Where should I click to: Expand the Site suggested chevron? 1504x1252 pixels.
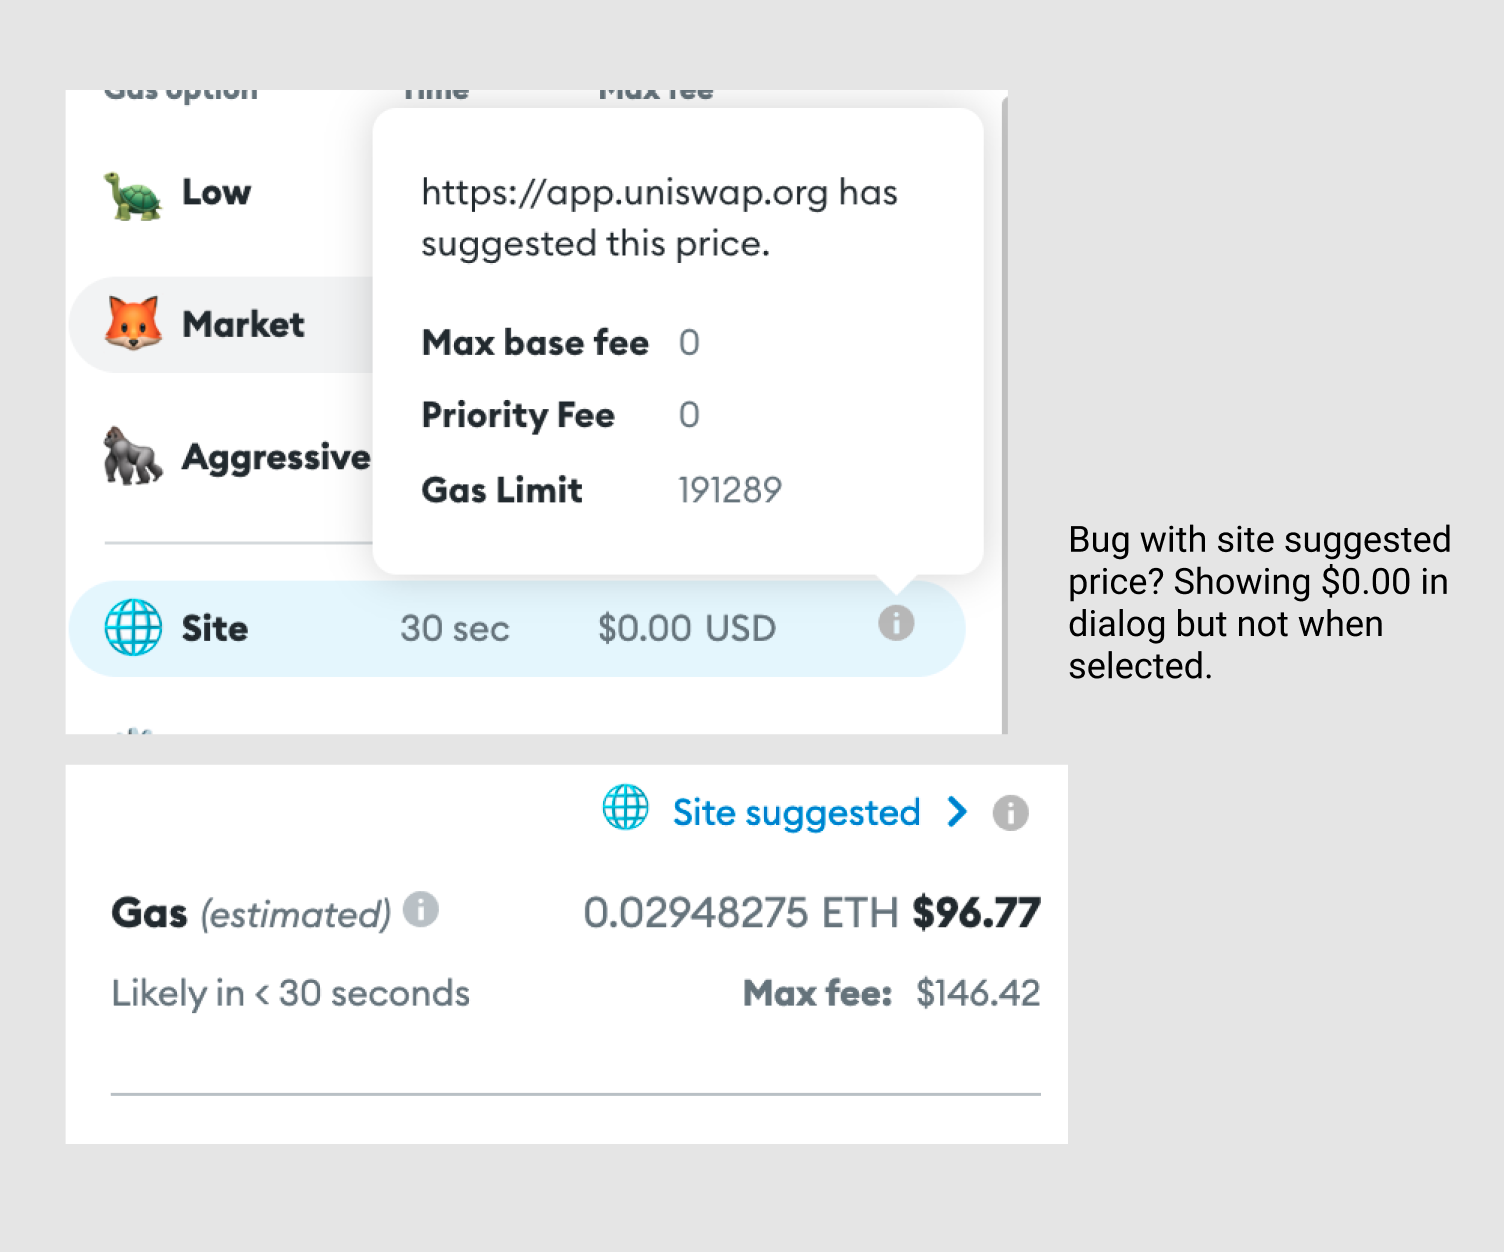(957, 812)
